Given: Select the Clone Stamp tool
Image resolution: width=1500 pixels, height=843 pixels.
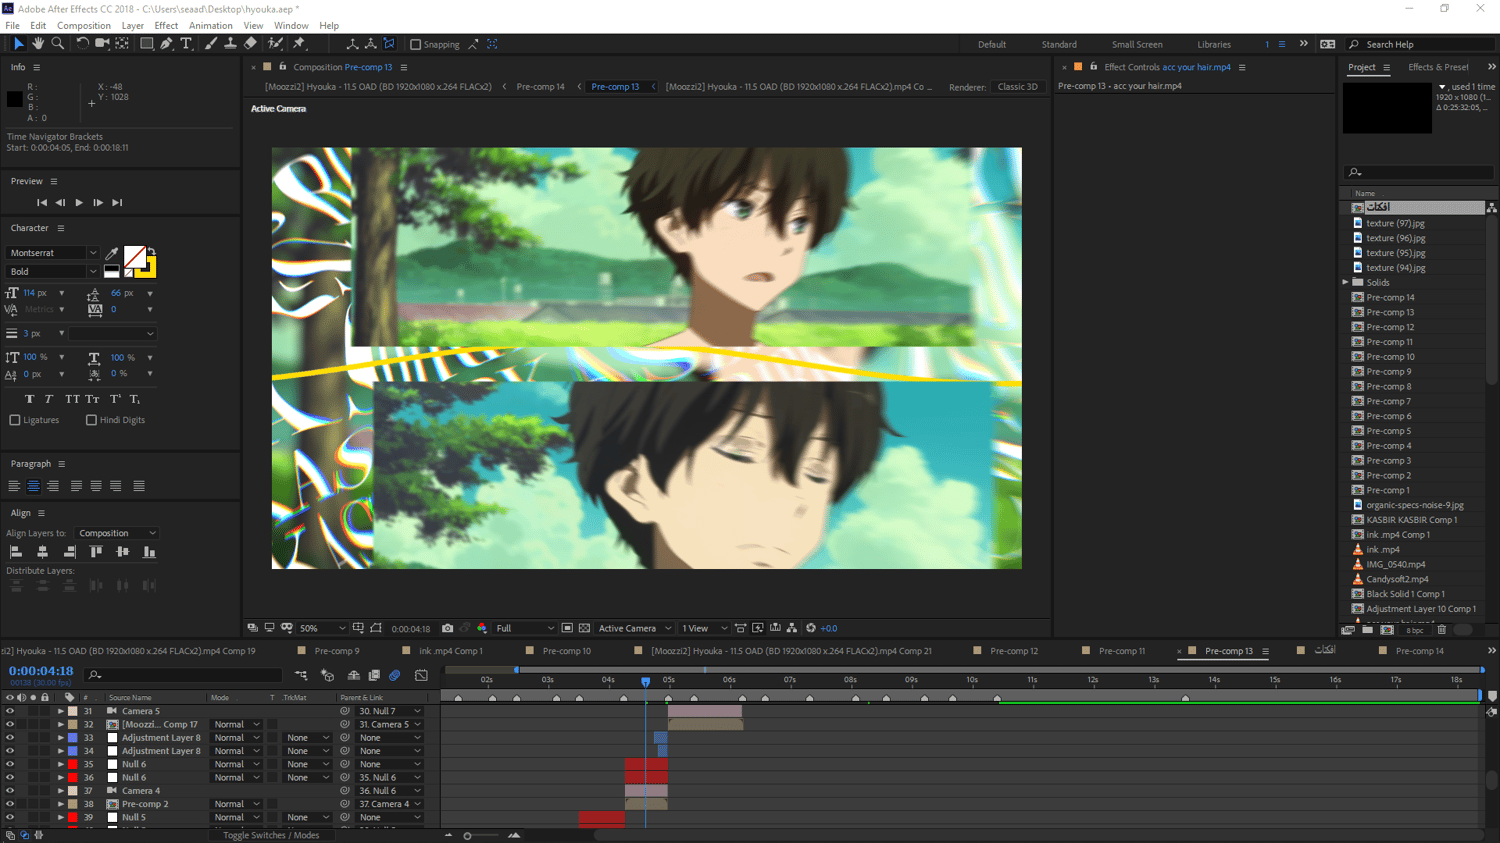Looking at the screenshot, I should coord(230,44).
